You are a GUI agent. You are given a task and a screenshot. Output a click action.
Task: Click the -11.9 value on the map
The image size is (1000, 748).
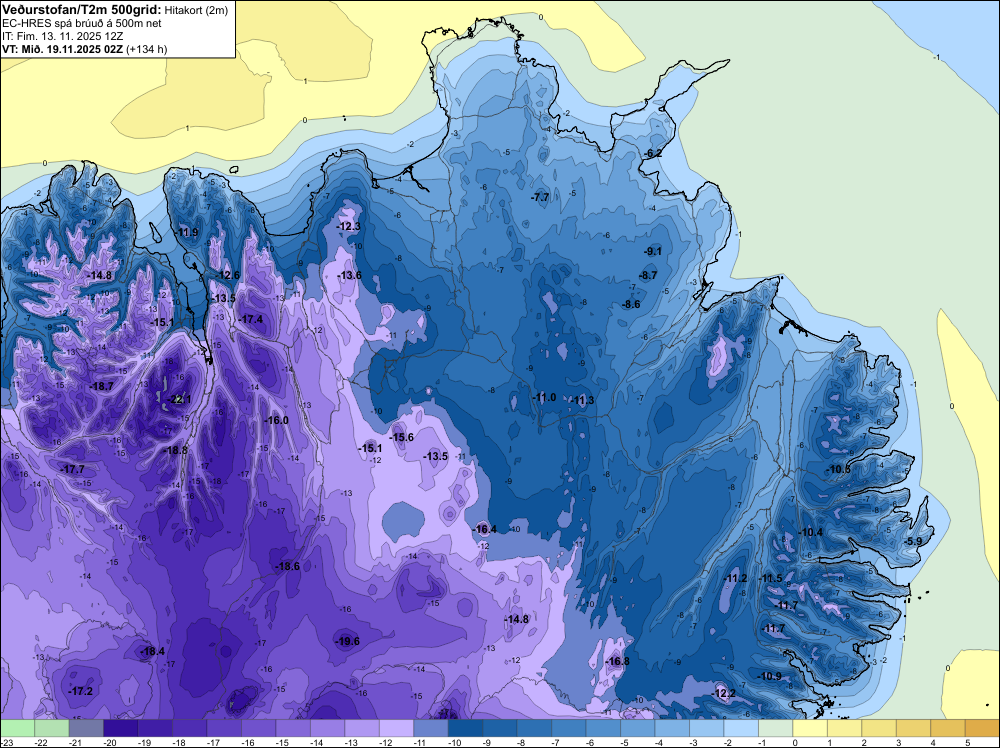coord(187,232)
